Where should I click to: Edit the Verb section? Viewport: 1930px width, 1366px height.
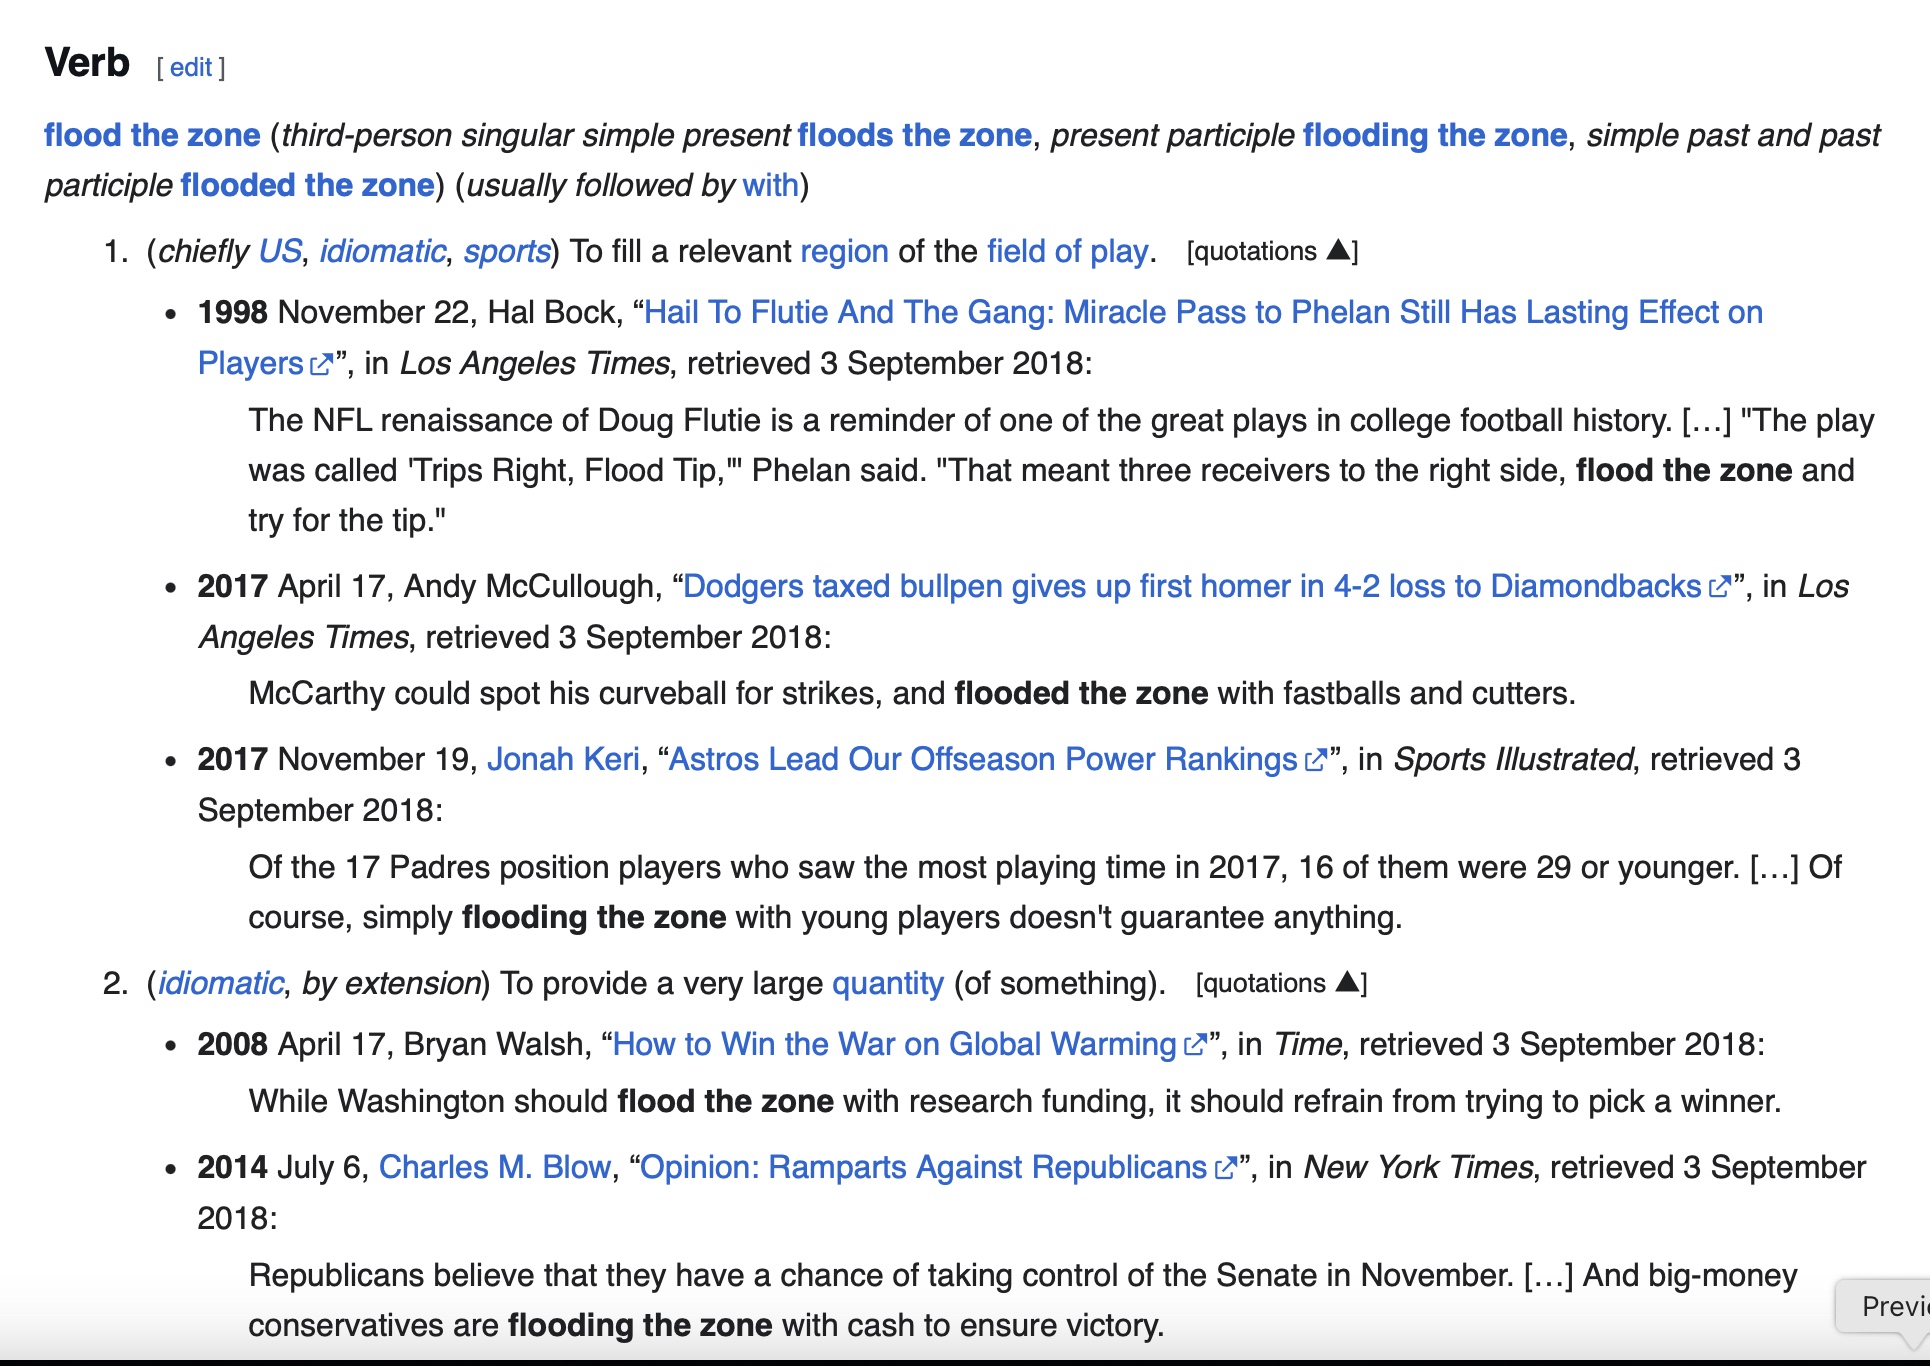click(x=190, y=67)
